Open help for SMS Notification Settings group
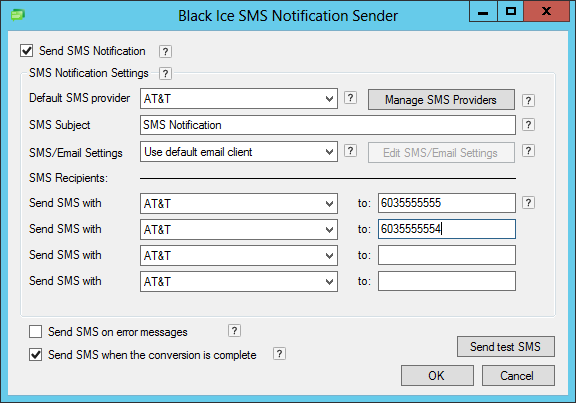 tap(165, 73)
